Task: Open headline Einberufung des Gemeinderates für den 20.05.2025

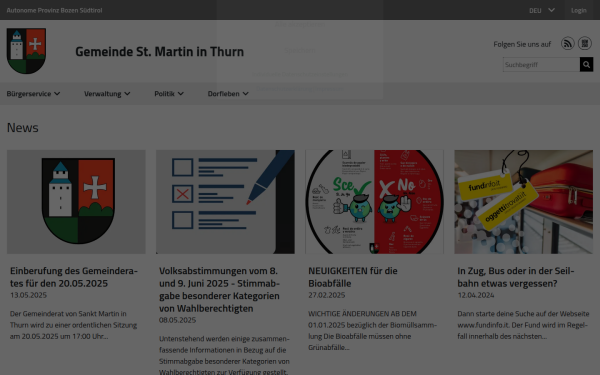Action: coord(74,277)
